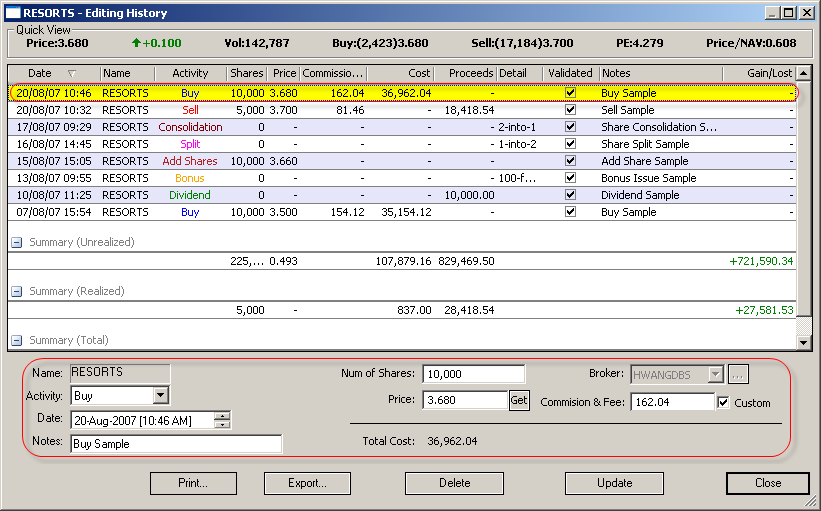
Task: Click the unrealized gain value +721,590.34
Action: point(761,261)
